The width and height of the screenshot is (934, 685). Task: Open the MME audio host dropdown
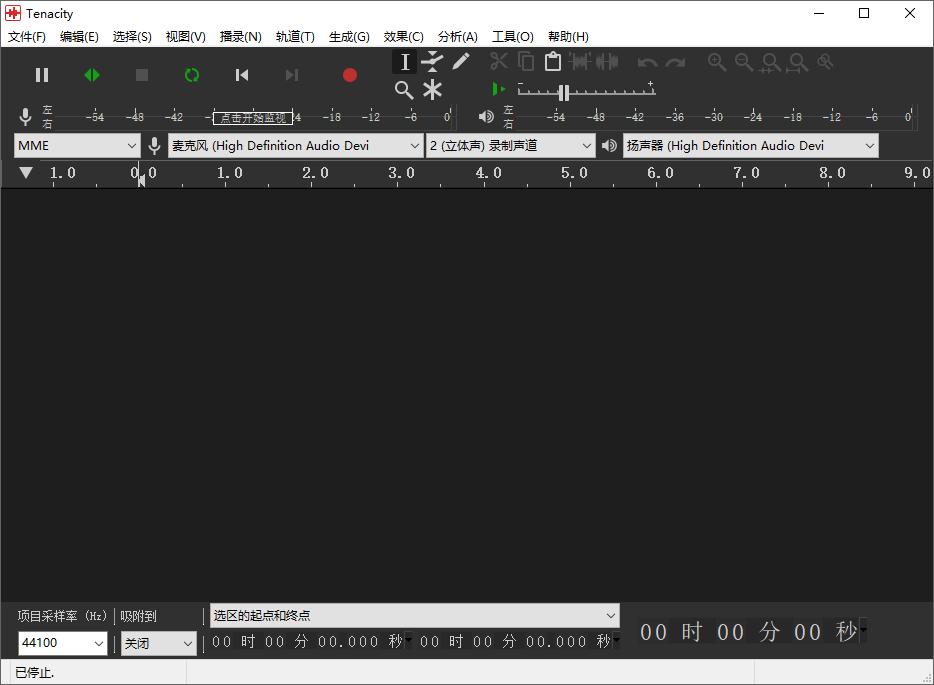(x=77, y=146)
